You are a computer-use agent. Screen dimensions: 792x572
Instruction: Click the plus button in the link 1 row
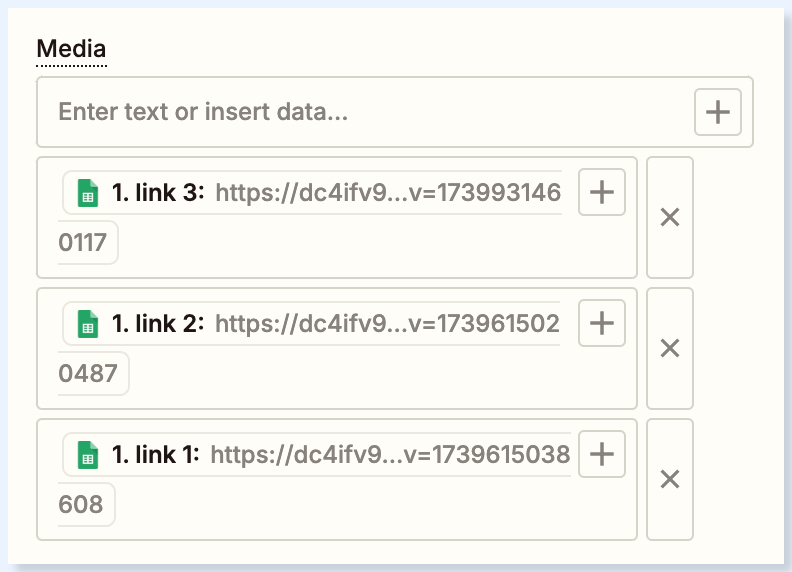coord(602,455)
